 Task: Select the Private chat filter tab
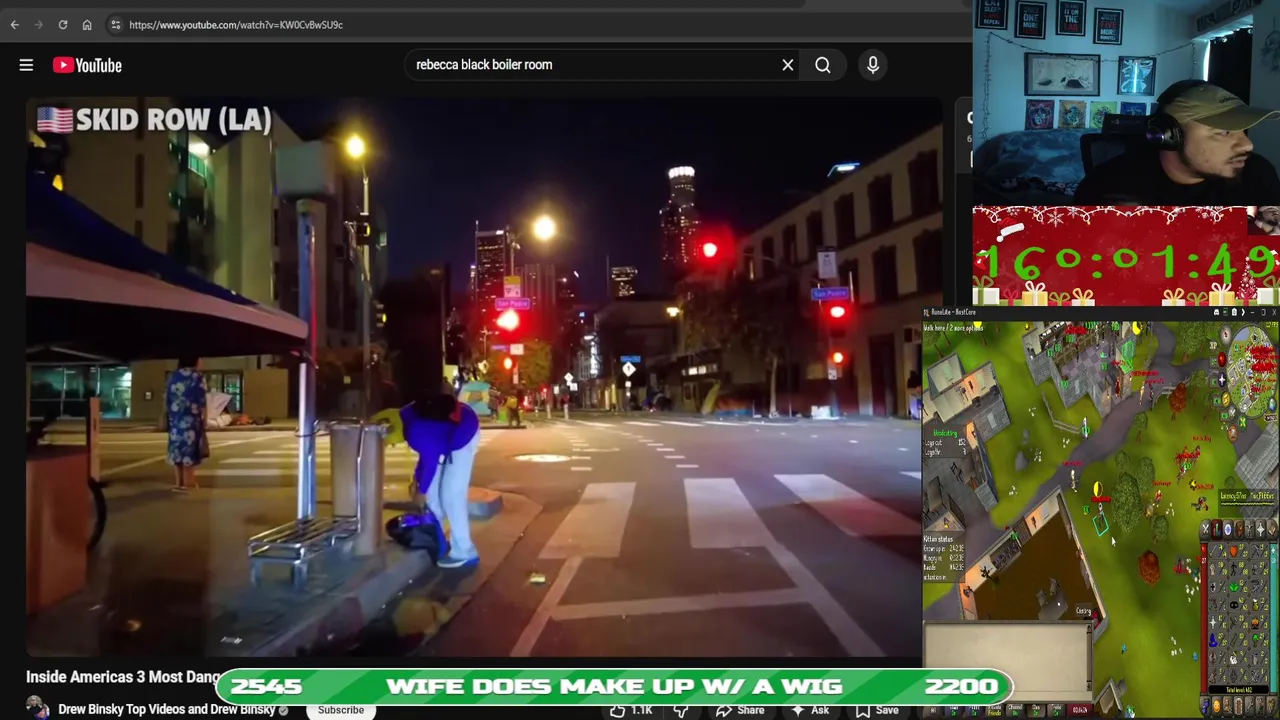(995, 710)
